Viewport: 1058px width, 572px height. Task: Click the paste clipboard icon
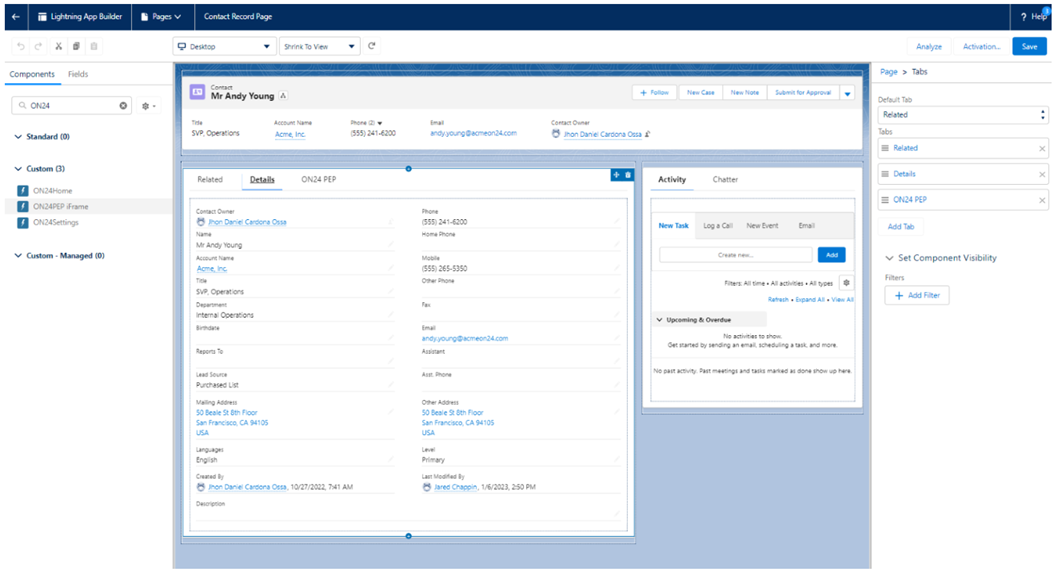point(94,47)
